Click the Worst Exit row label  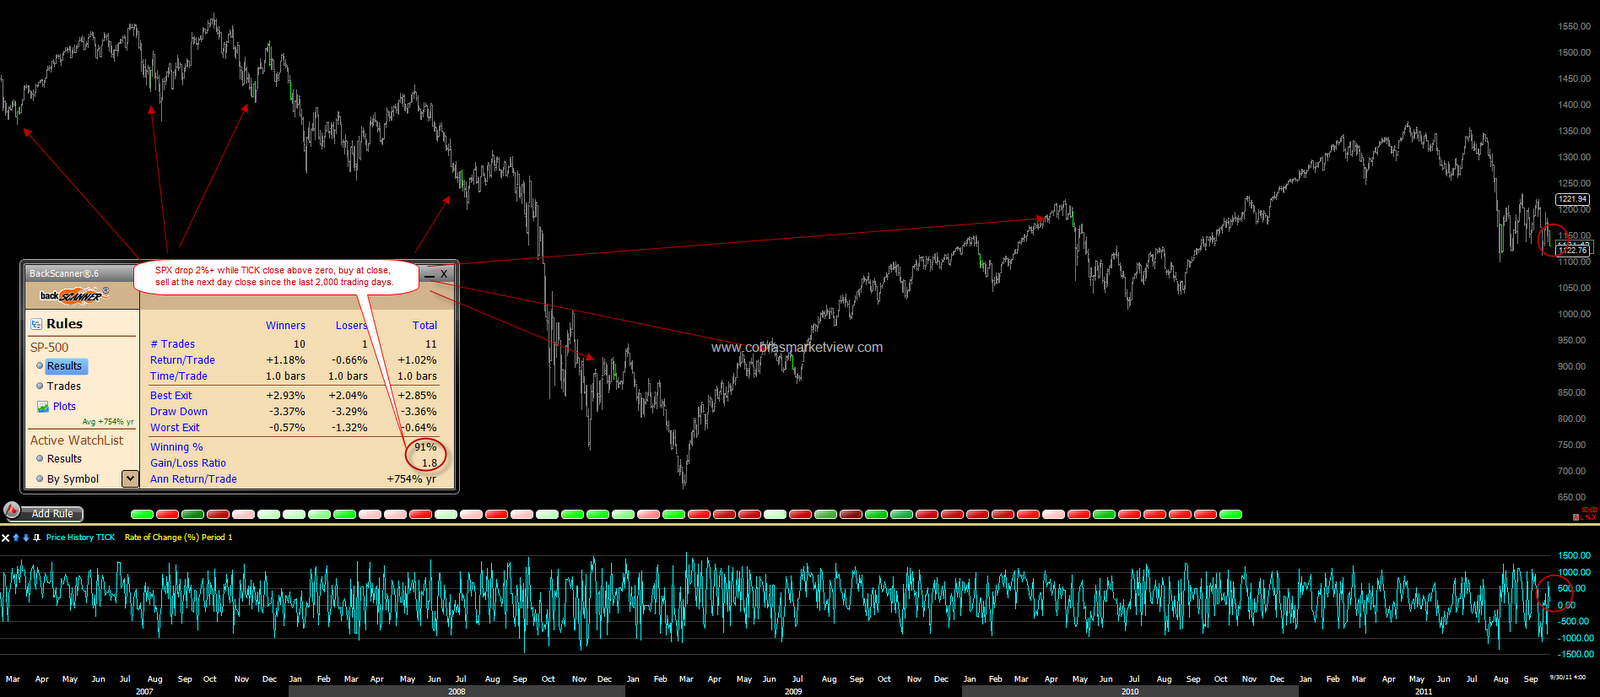pyautogui.click(x=175, y=428)
